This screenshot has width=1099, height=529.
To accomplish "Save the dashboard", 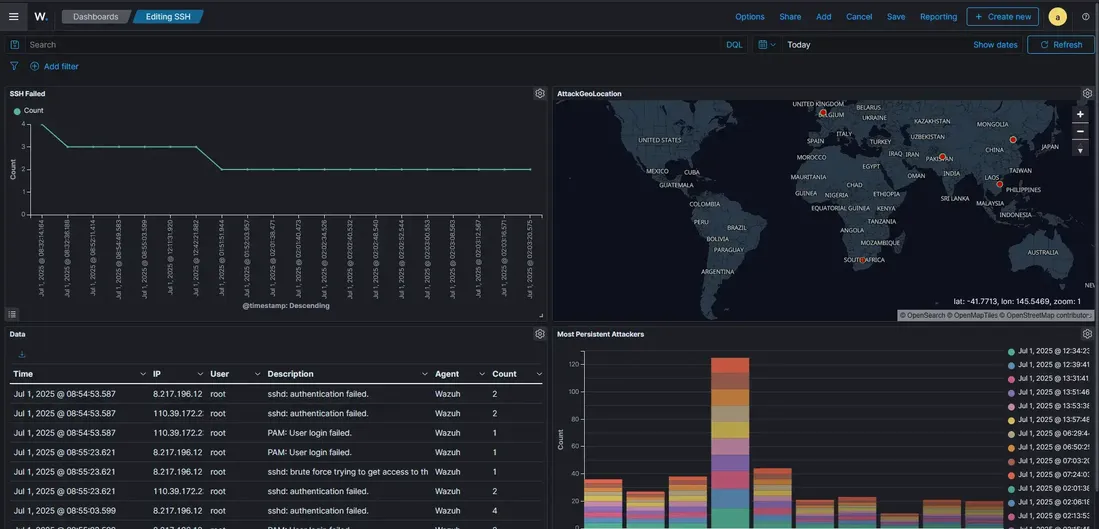I will (896, 17).
